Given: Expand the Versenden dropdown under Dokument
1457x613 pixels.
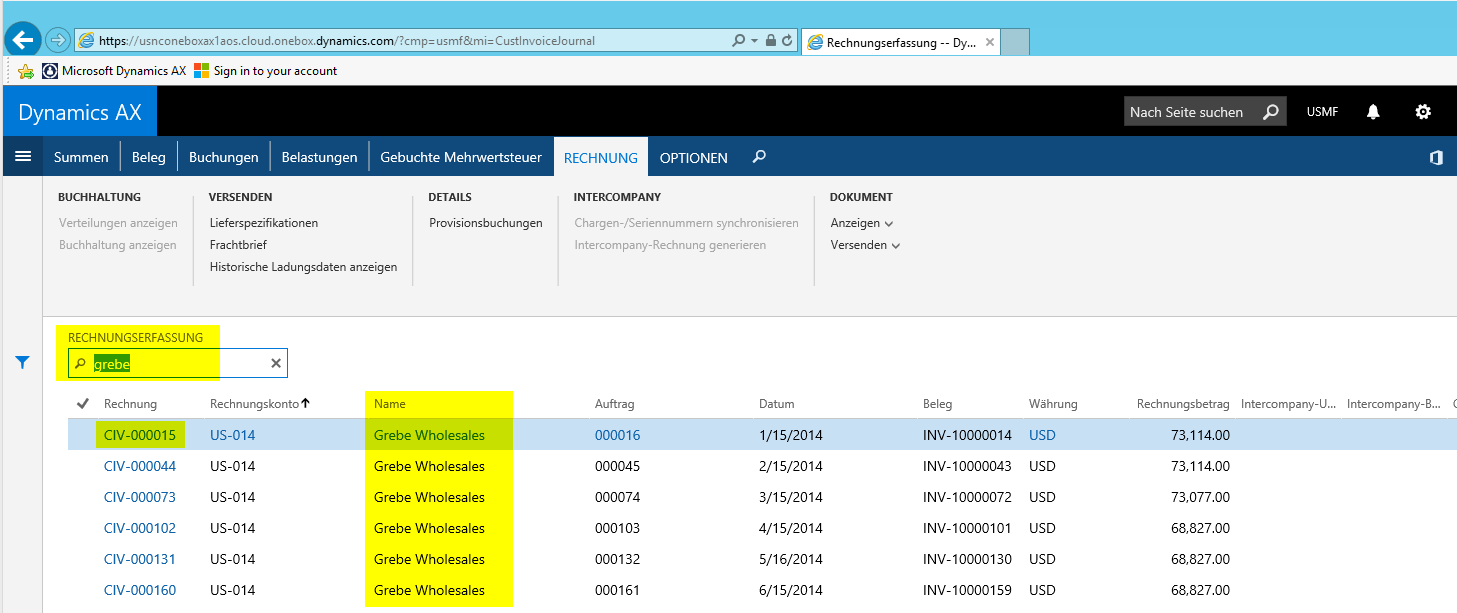Looking at the screenshot, I should tap(865, 245).
